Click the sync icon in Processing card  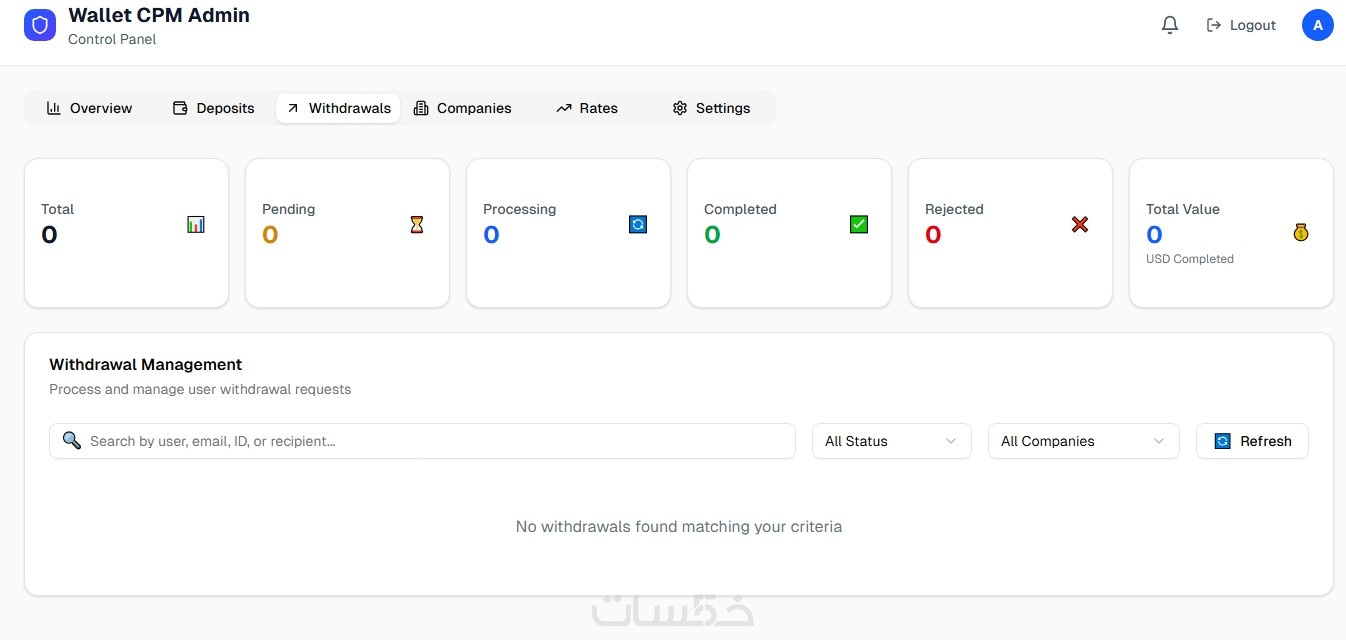[x=638, y=225]
